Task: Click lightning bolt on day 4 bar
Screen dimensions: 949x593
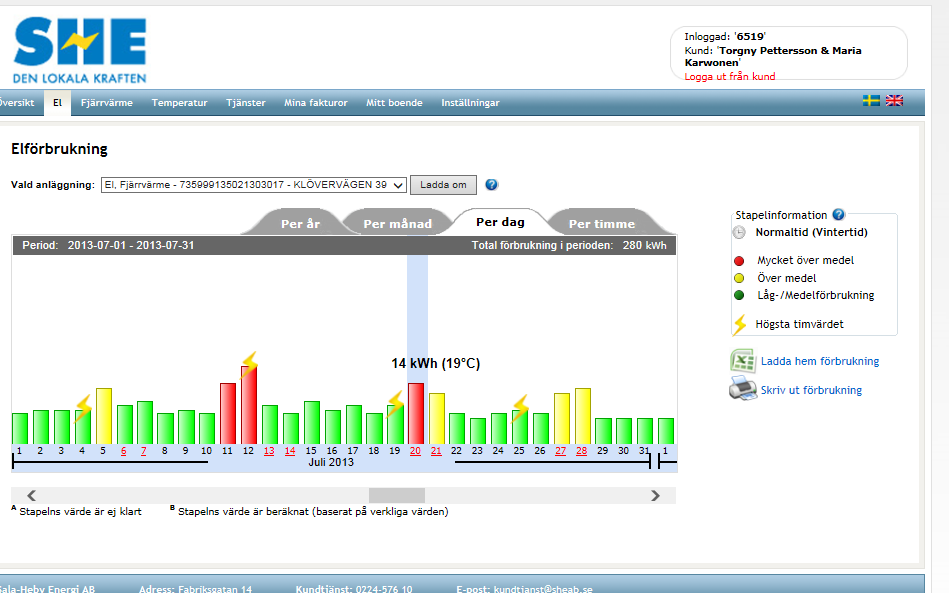Action: pos(84,408)
